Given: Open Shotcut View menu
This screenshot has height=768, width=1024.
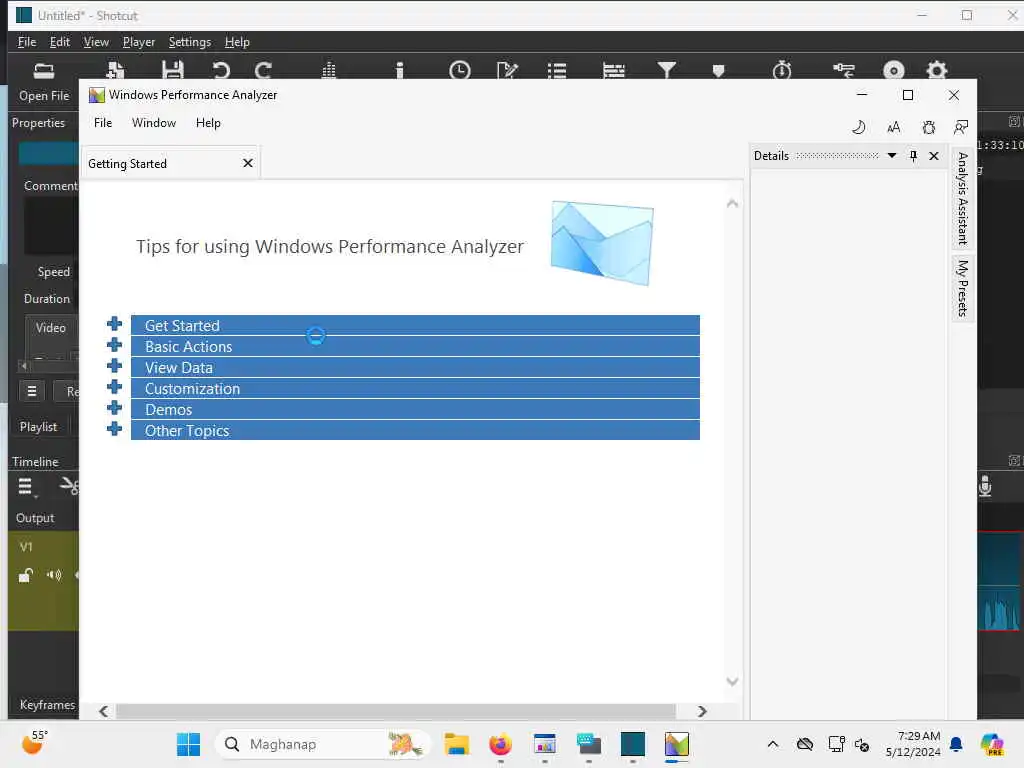Looking at the screenshot, I should [x=96, y=42].
